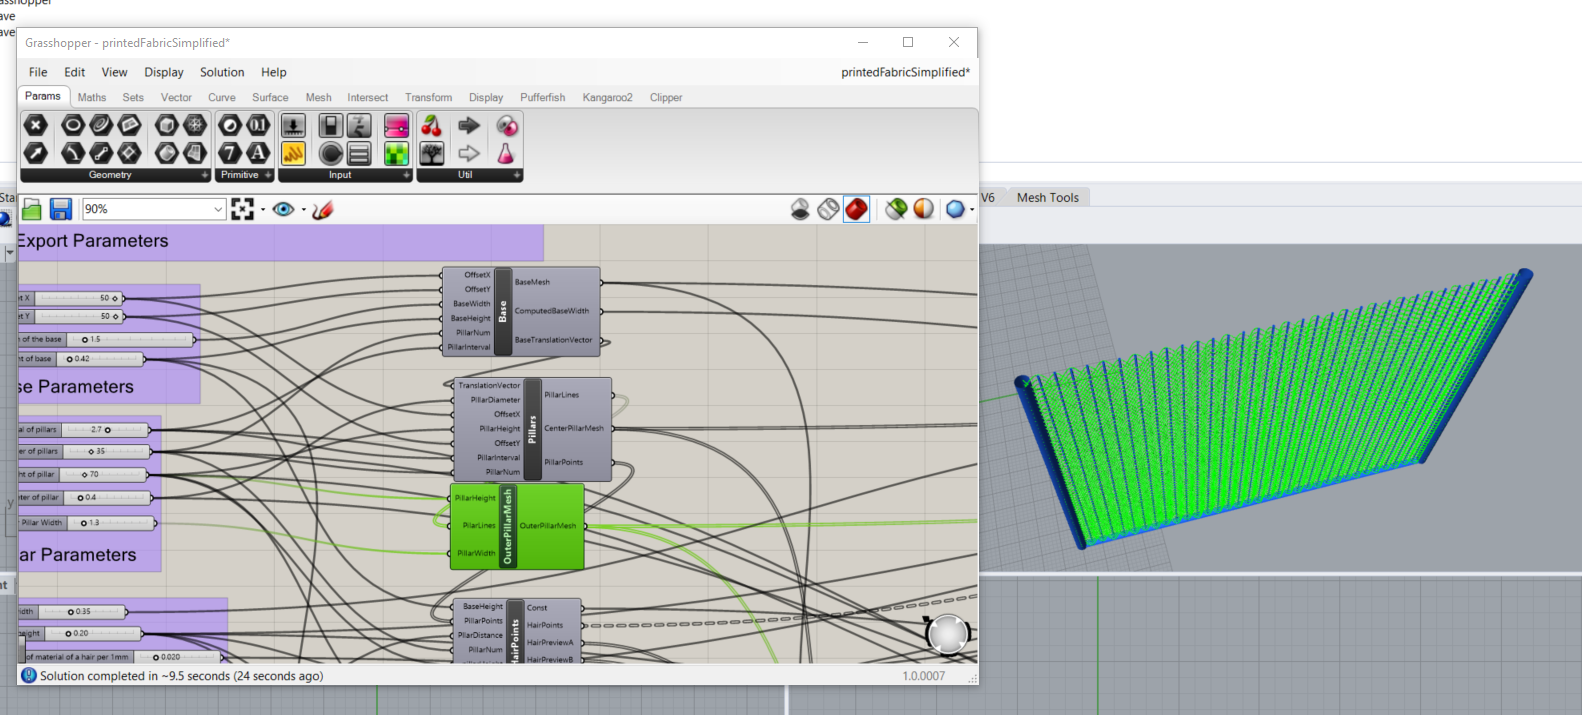Select the Boolean primitive icon
The height and width of the screenshot is (715, 1582).
(x=230, y=125)
